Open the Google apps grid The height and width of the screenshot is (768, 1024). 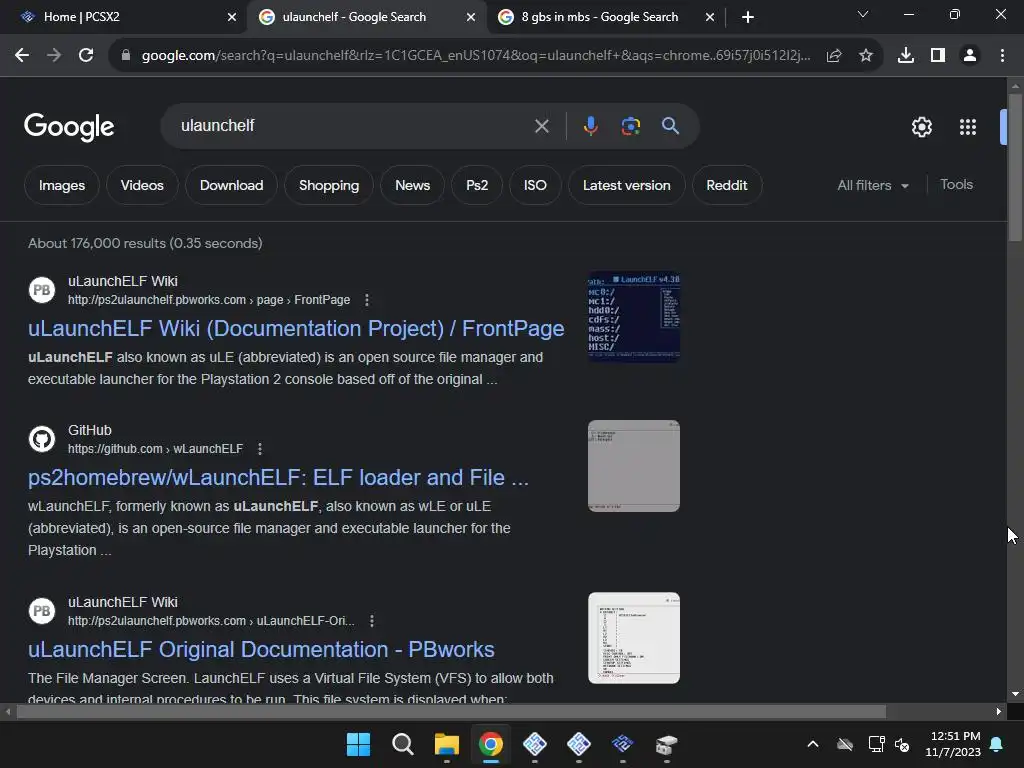coord(968,127)
